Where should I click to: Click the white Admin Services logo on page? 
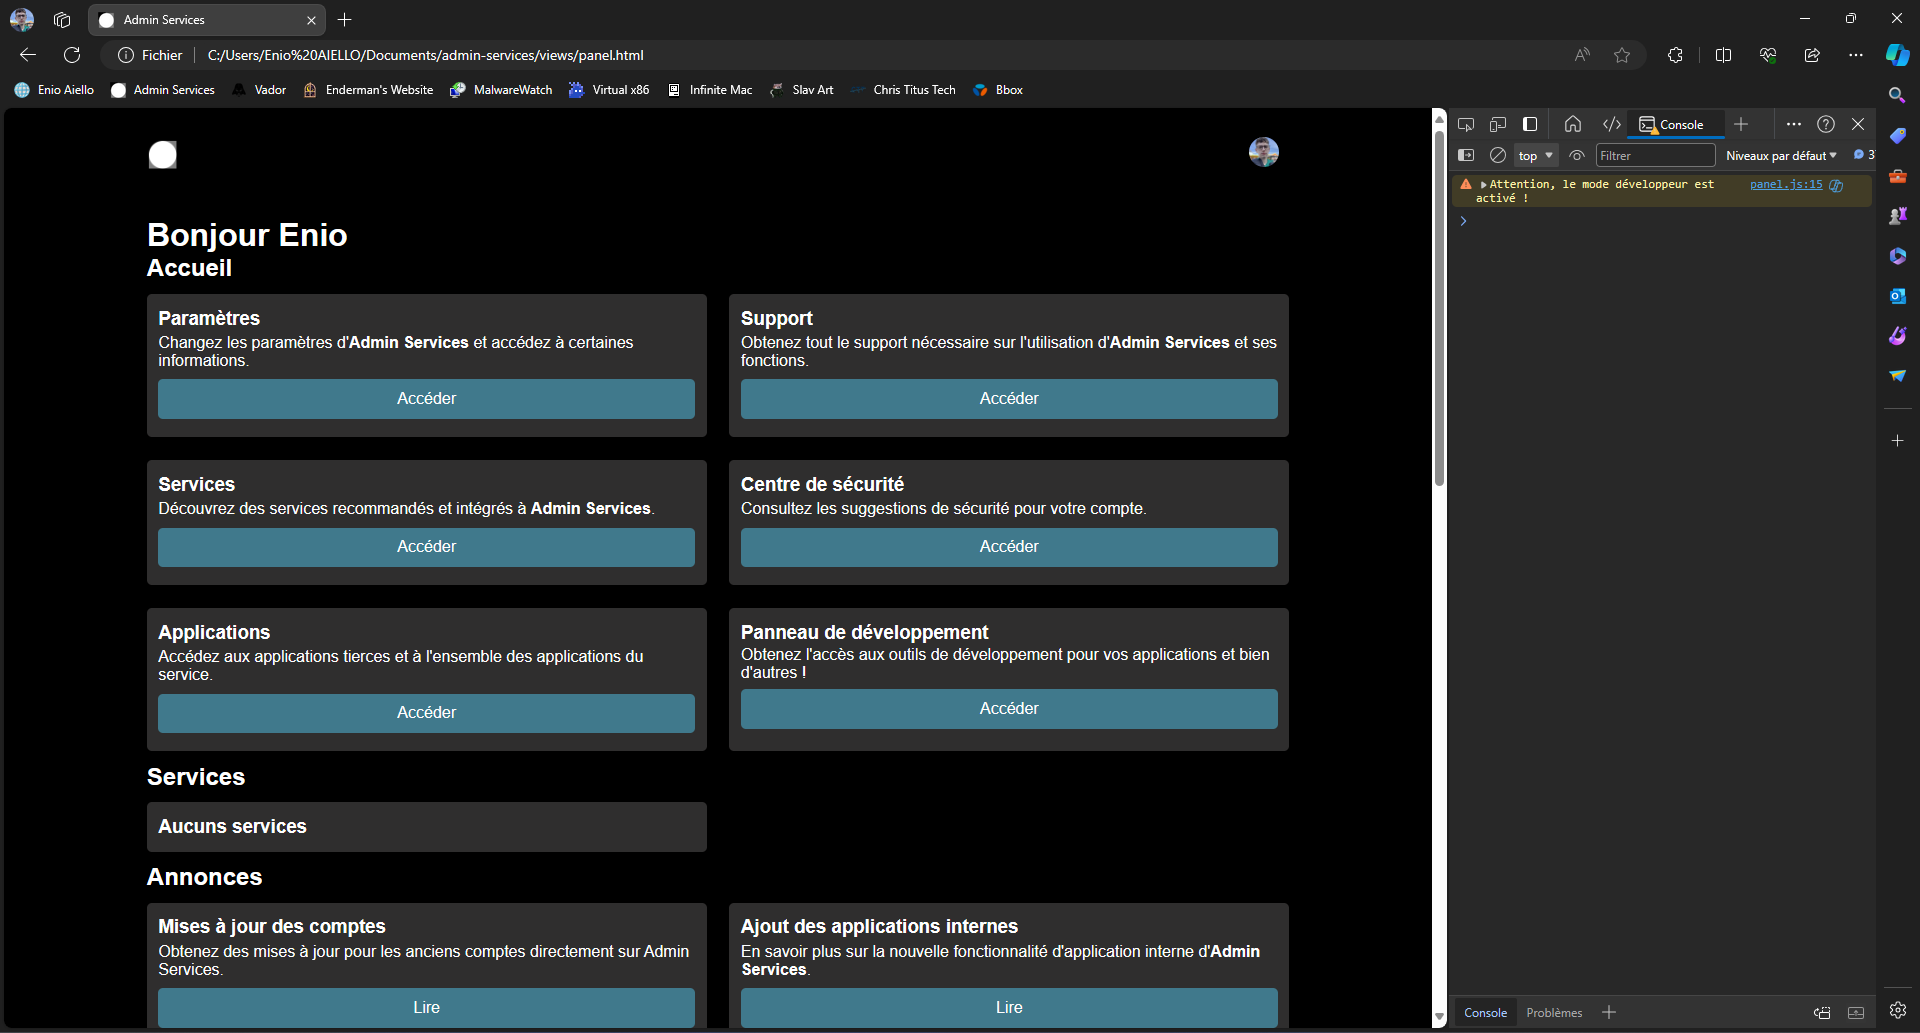[163, 155]
